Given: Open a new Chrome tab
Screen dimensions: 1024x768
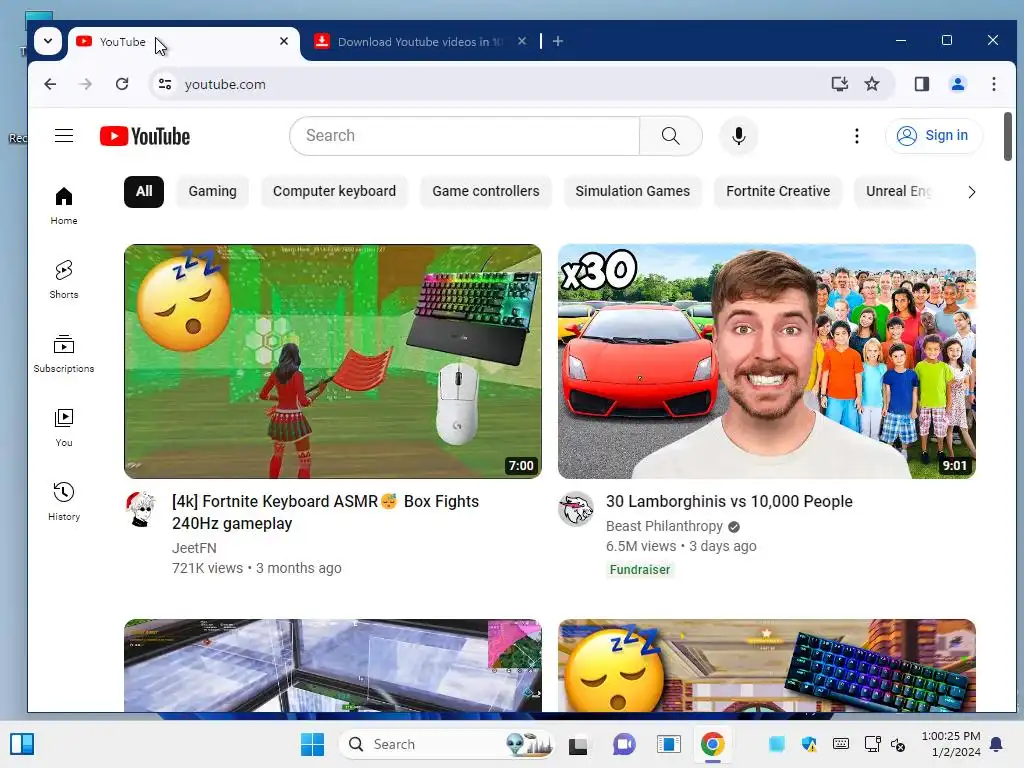Looking at the screenshot, I should click(x=558, y=41).
